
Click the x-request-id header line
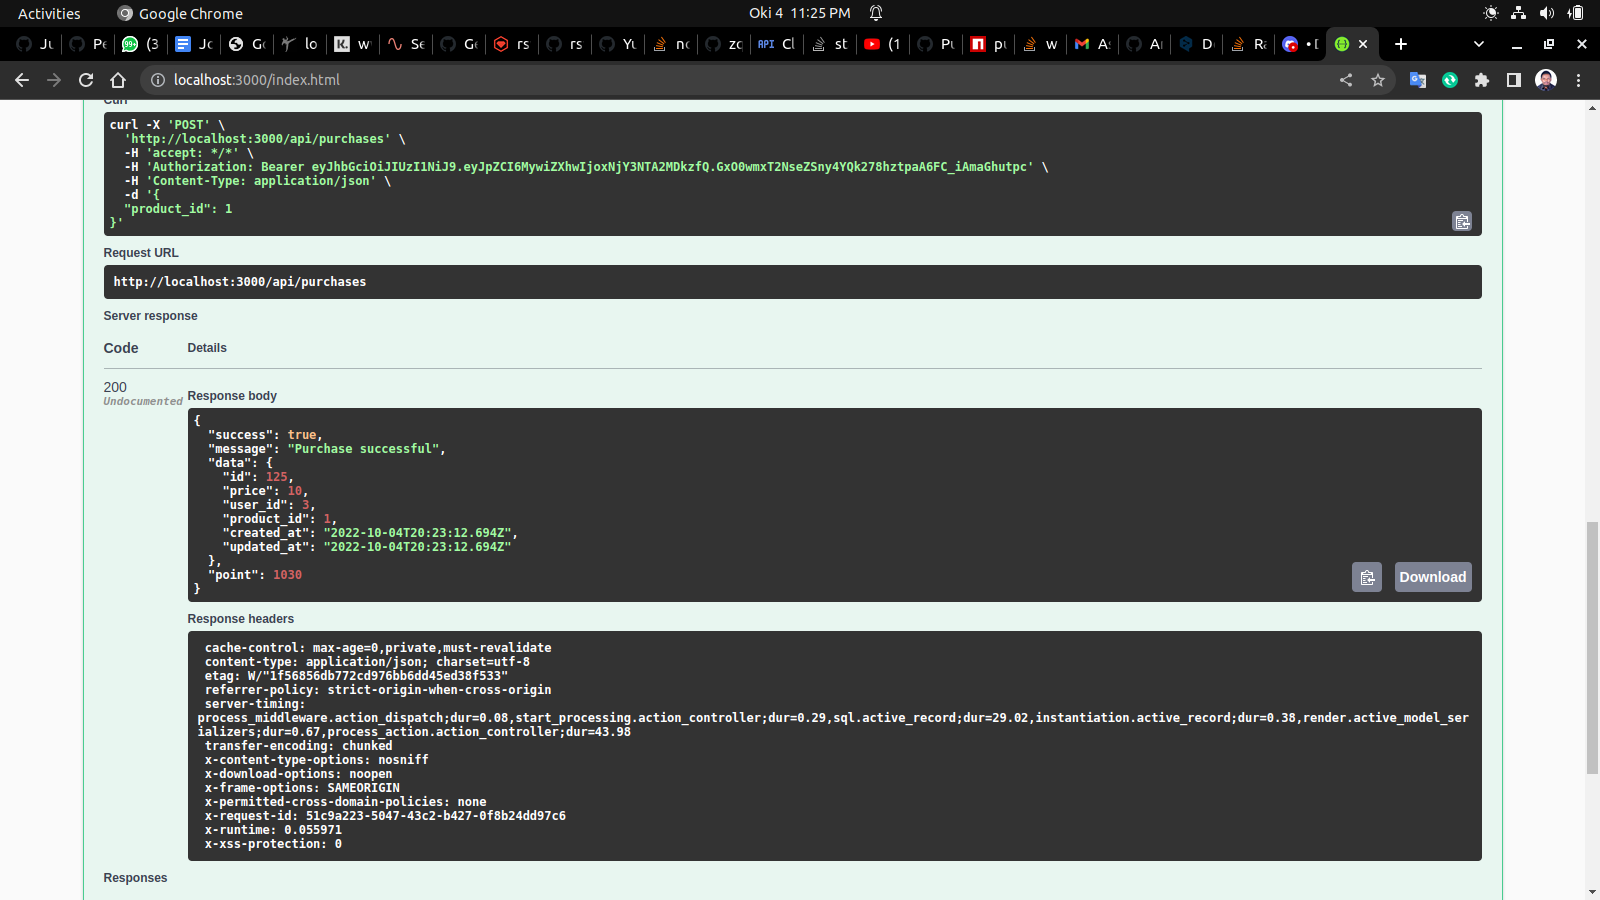point(385,816)
